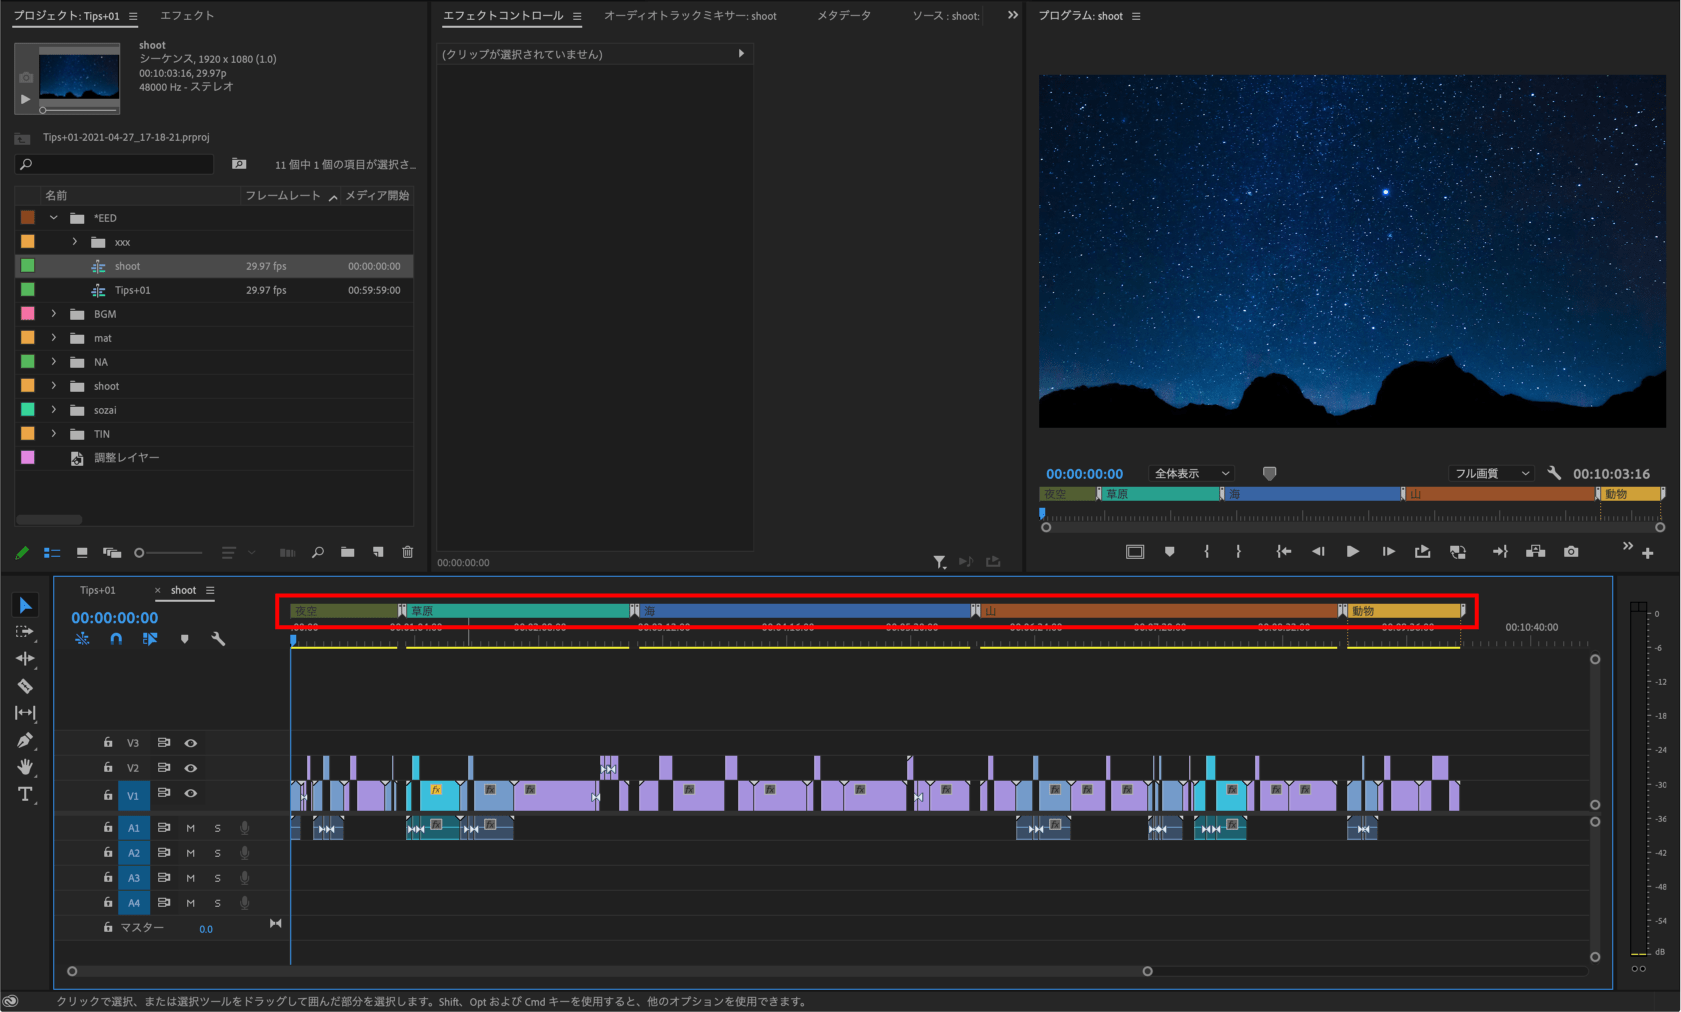Screen dimensions: 1681x1012
Task: Open the 全体表示 zoom level dropdown
Action: (x=1190, y=473)
